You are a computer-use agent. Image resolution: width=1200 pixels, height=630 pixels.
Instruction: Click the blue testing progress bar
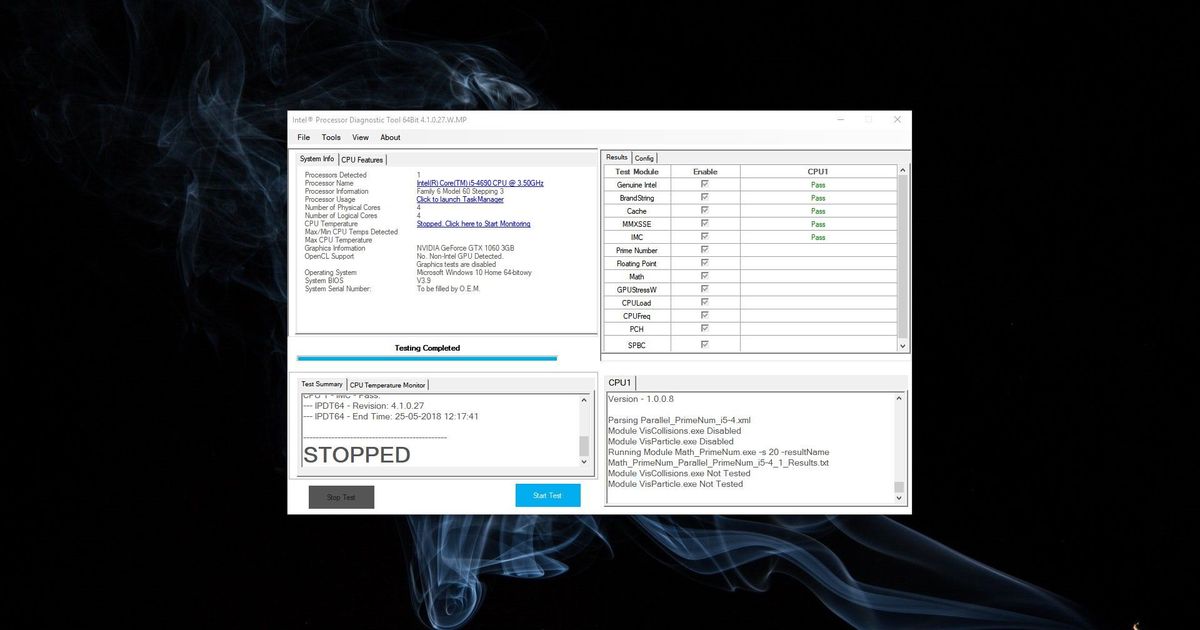click(x=427, y=357)
